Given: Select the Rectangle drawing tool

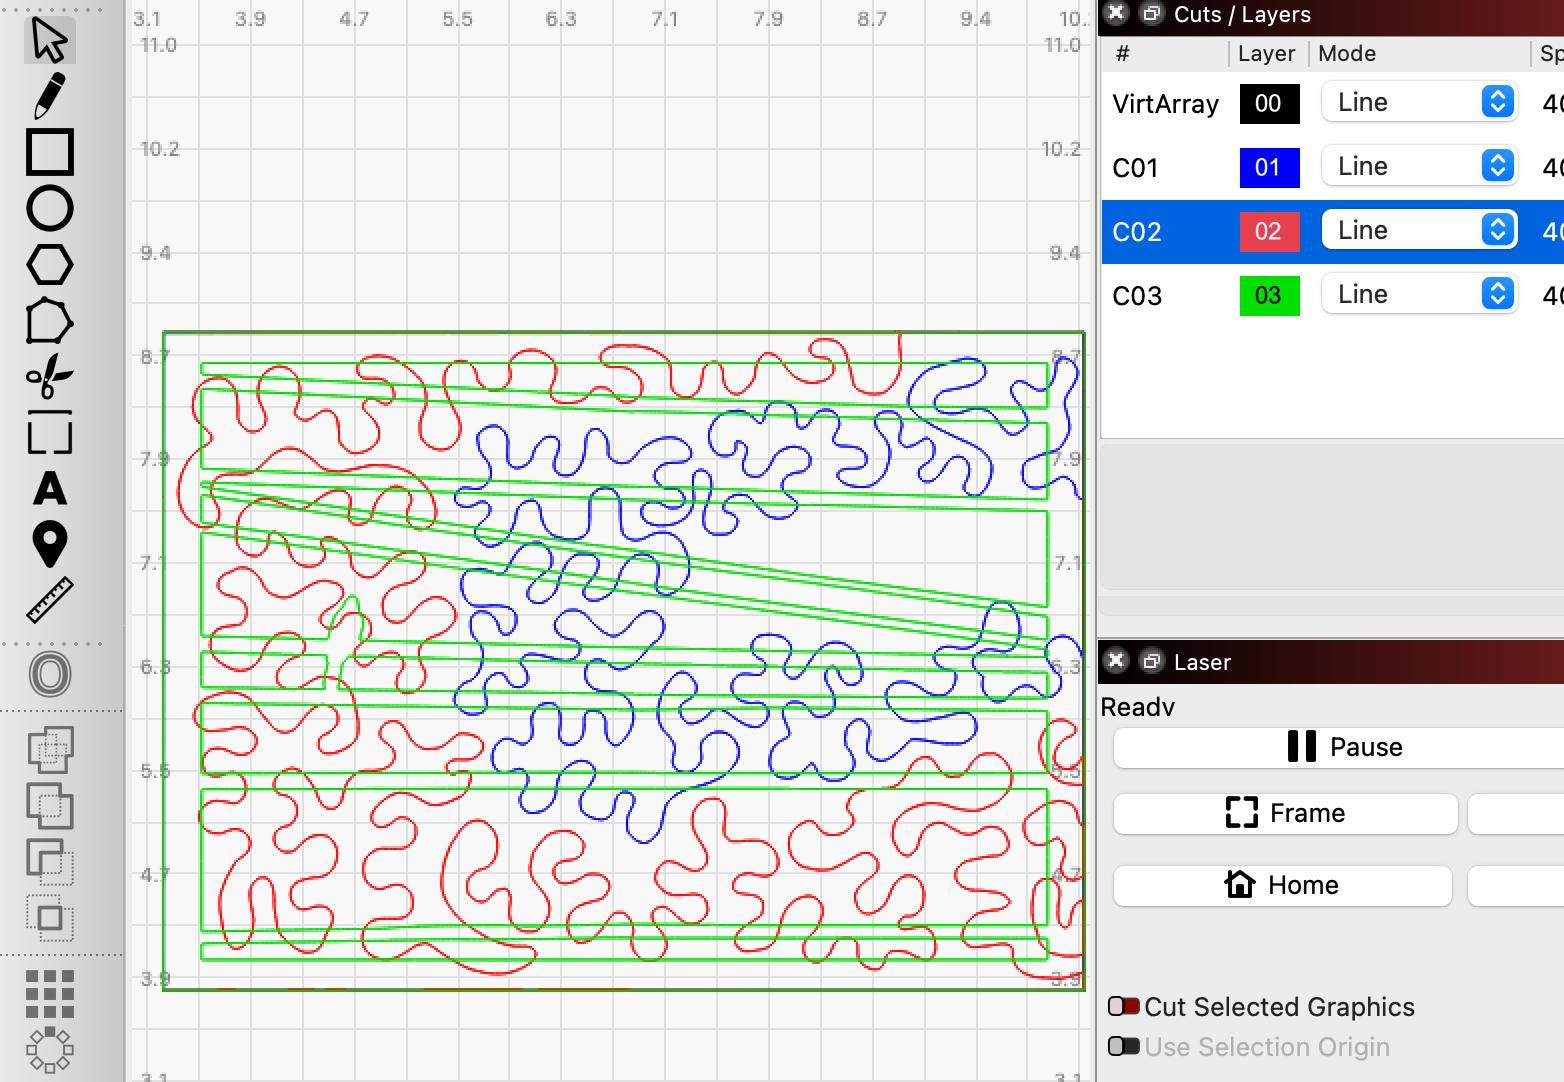Looking at the screenshot, I should pos(49,152).
